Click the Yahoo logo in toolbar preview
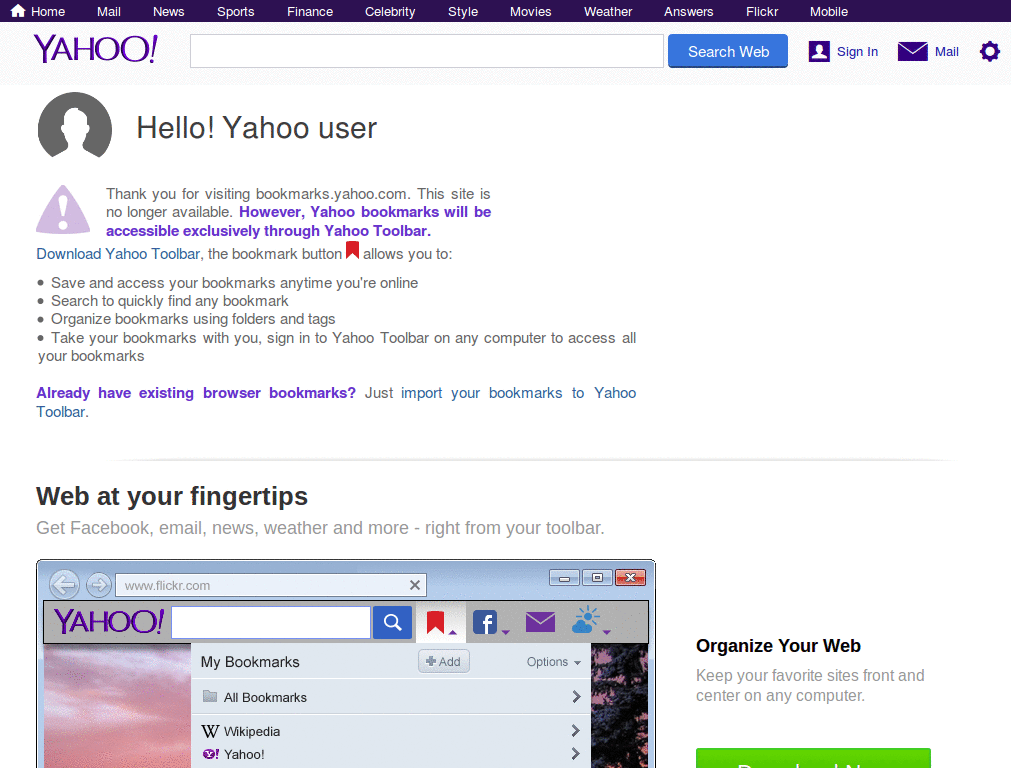 click(108, 621)
